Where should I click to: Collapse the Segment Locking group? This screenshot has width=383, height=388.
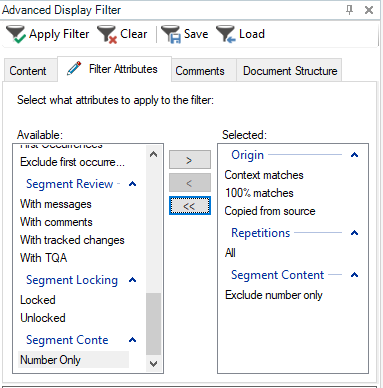[133, 280]
